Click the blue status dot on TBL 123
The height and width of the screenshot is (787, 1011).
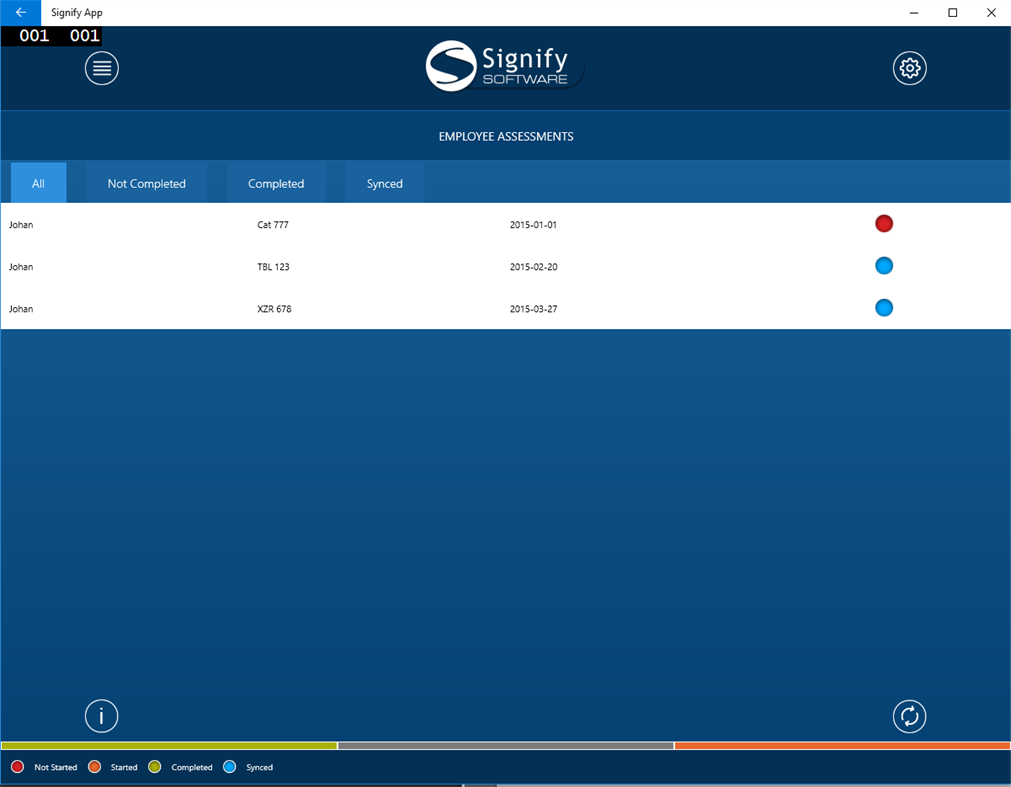coord(884,265)
